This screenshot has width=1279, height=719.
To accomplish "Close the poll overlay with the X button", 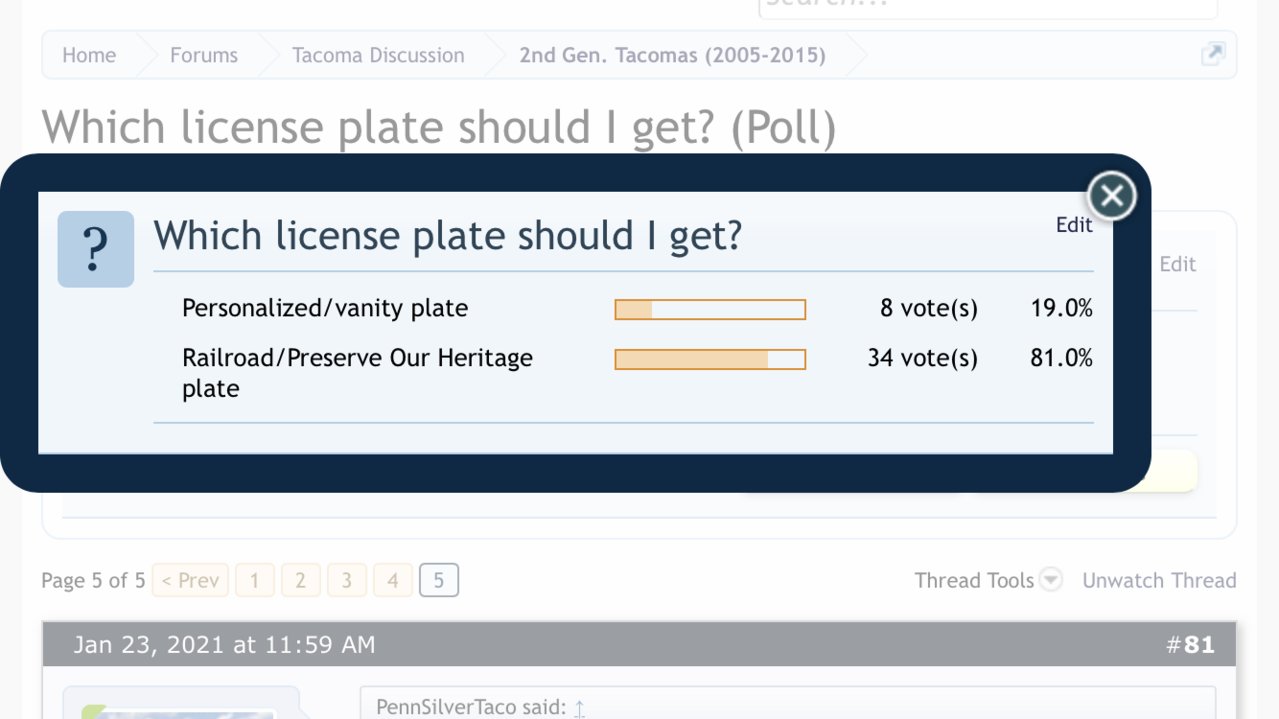I will 1111,196.
